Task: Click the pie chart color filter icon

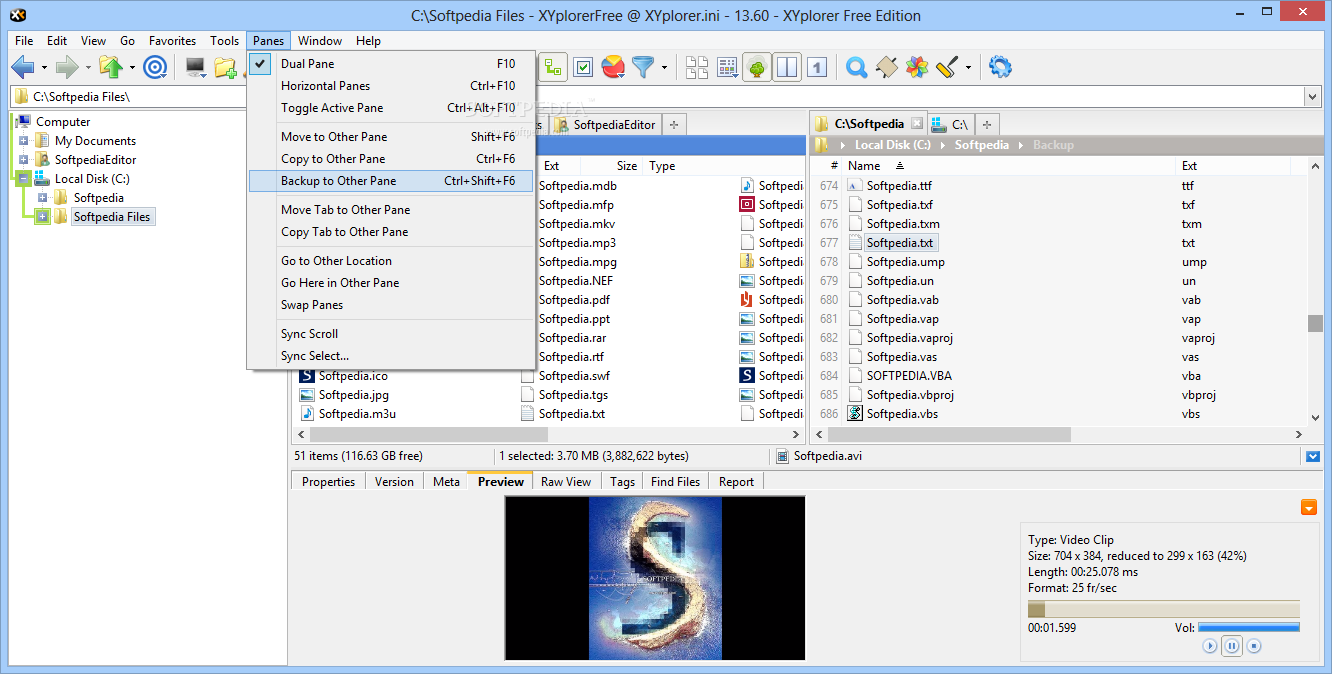Action: point(613,67)
